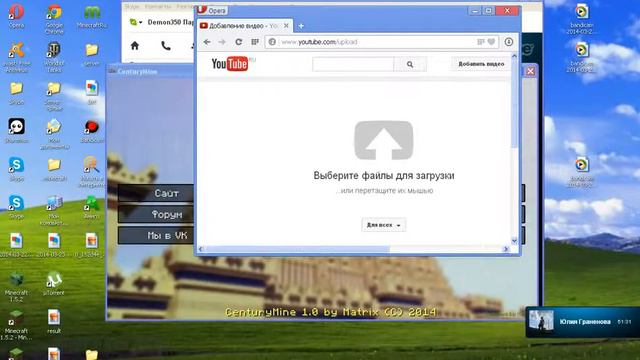Open Skype status dropdown next to Demon350

coord(136,22)
